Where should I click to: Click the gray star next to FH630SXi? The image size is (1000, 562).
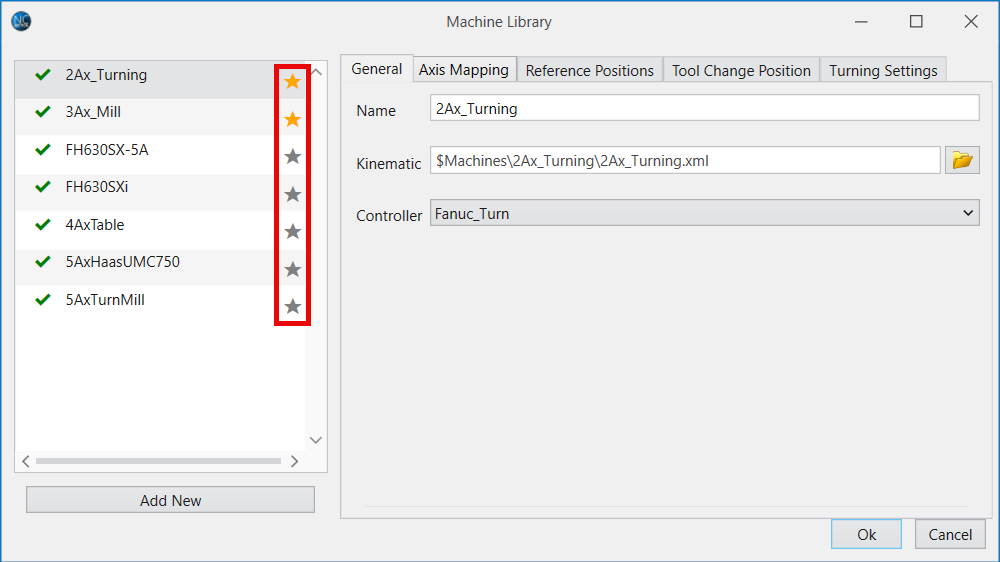292,194
